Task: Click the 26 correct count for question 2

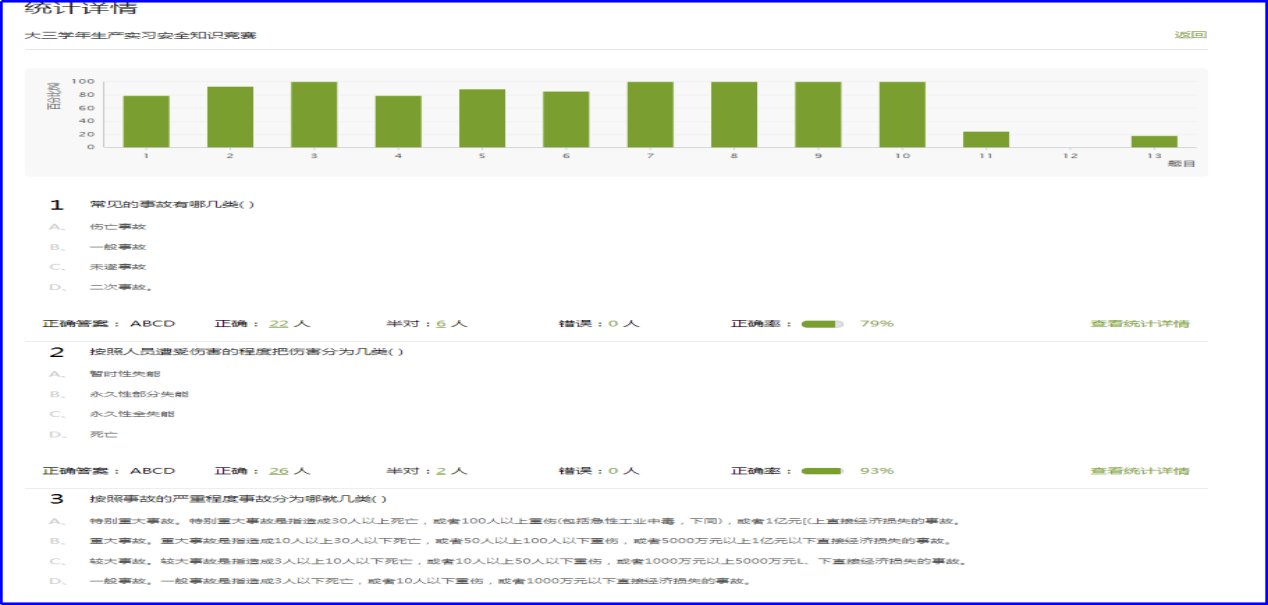Action: point(278,471)
